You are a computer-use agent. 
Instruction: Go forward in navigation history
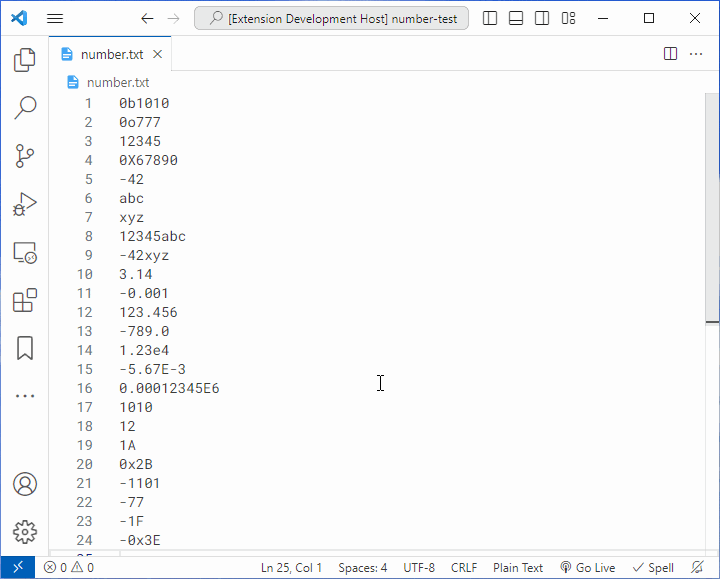174,18
